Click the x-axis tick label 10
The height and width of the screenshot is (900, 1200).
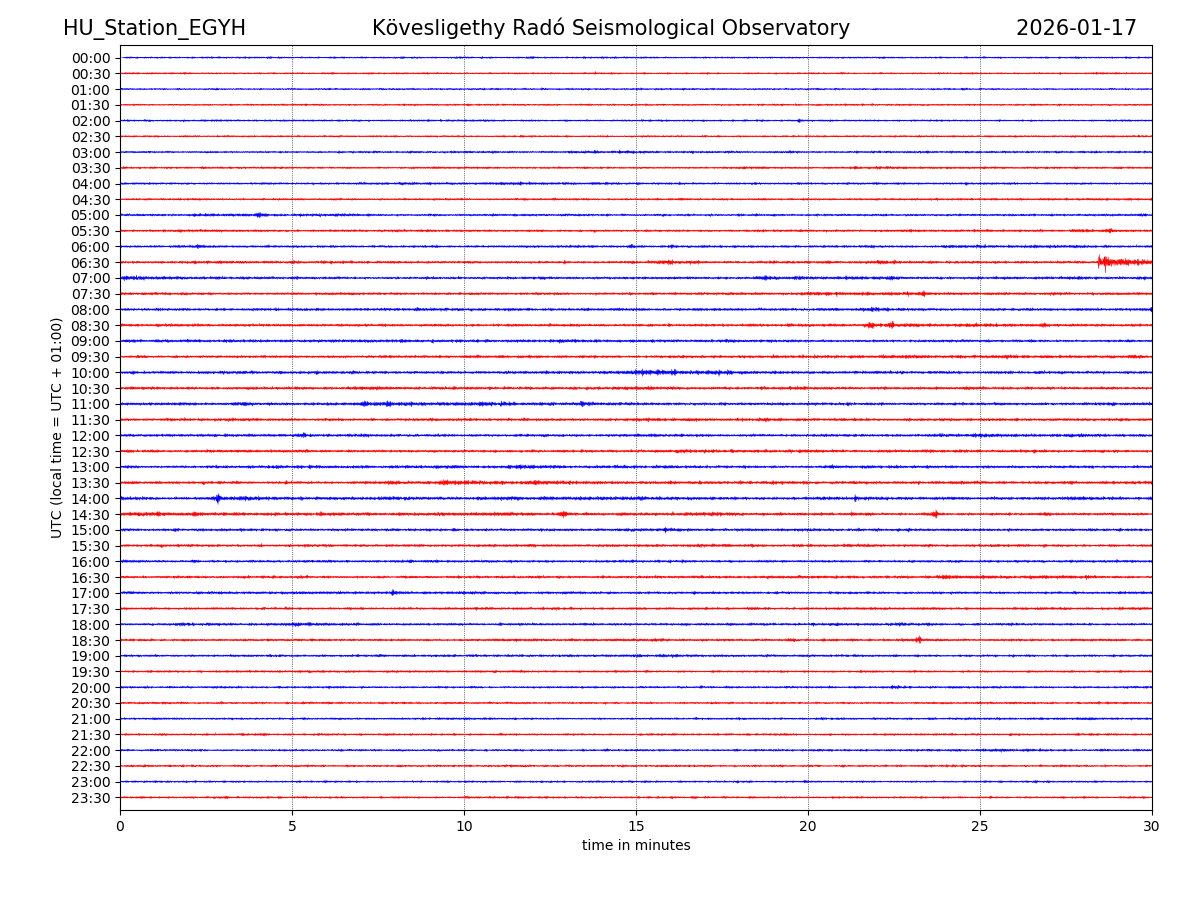tap(464, 827)
